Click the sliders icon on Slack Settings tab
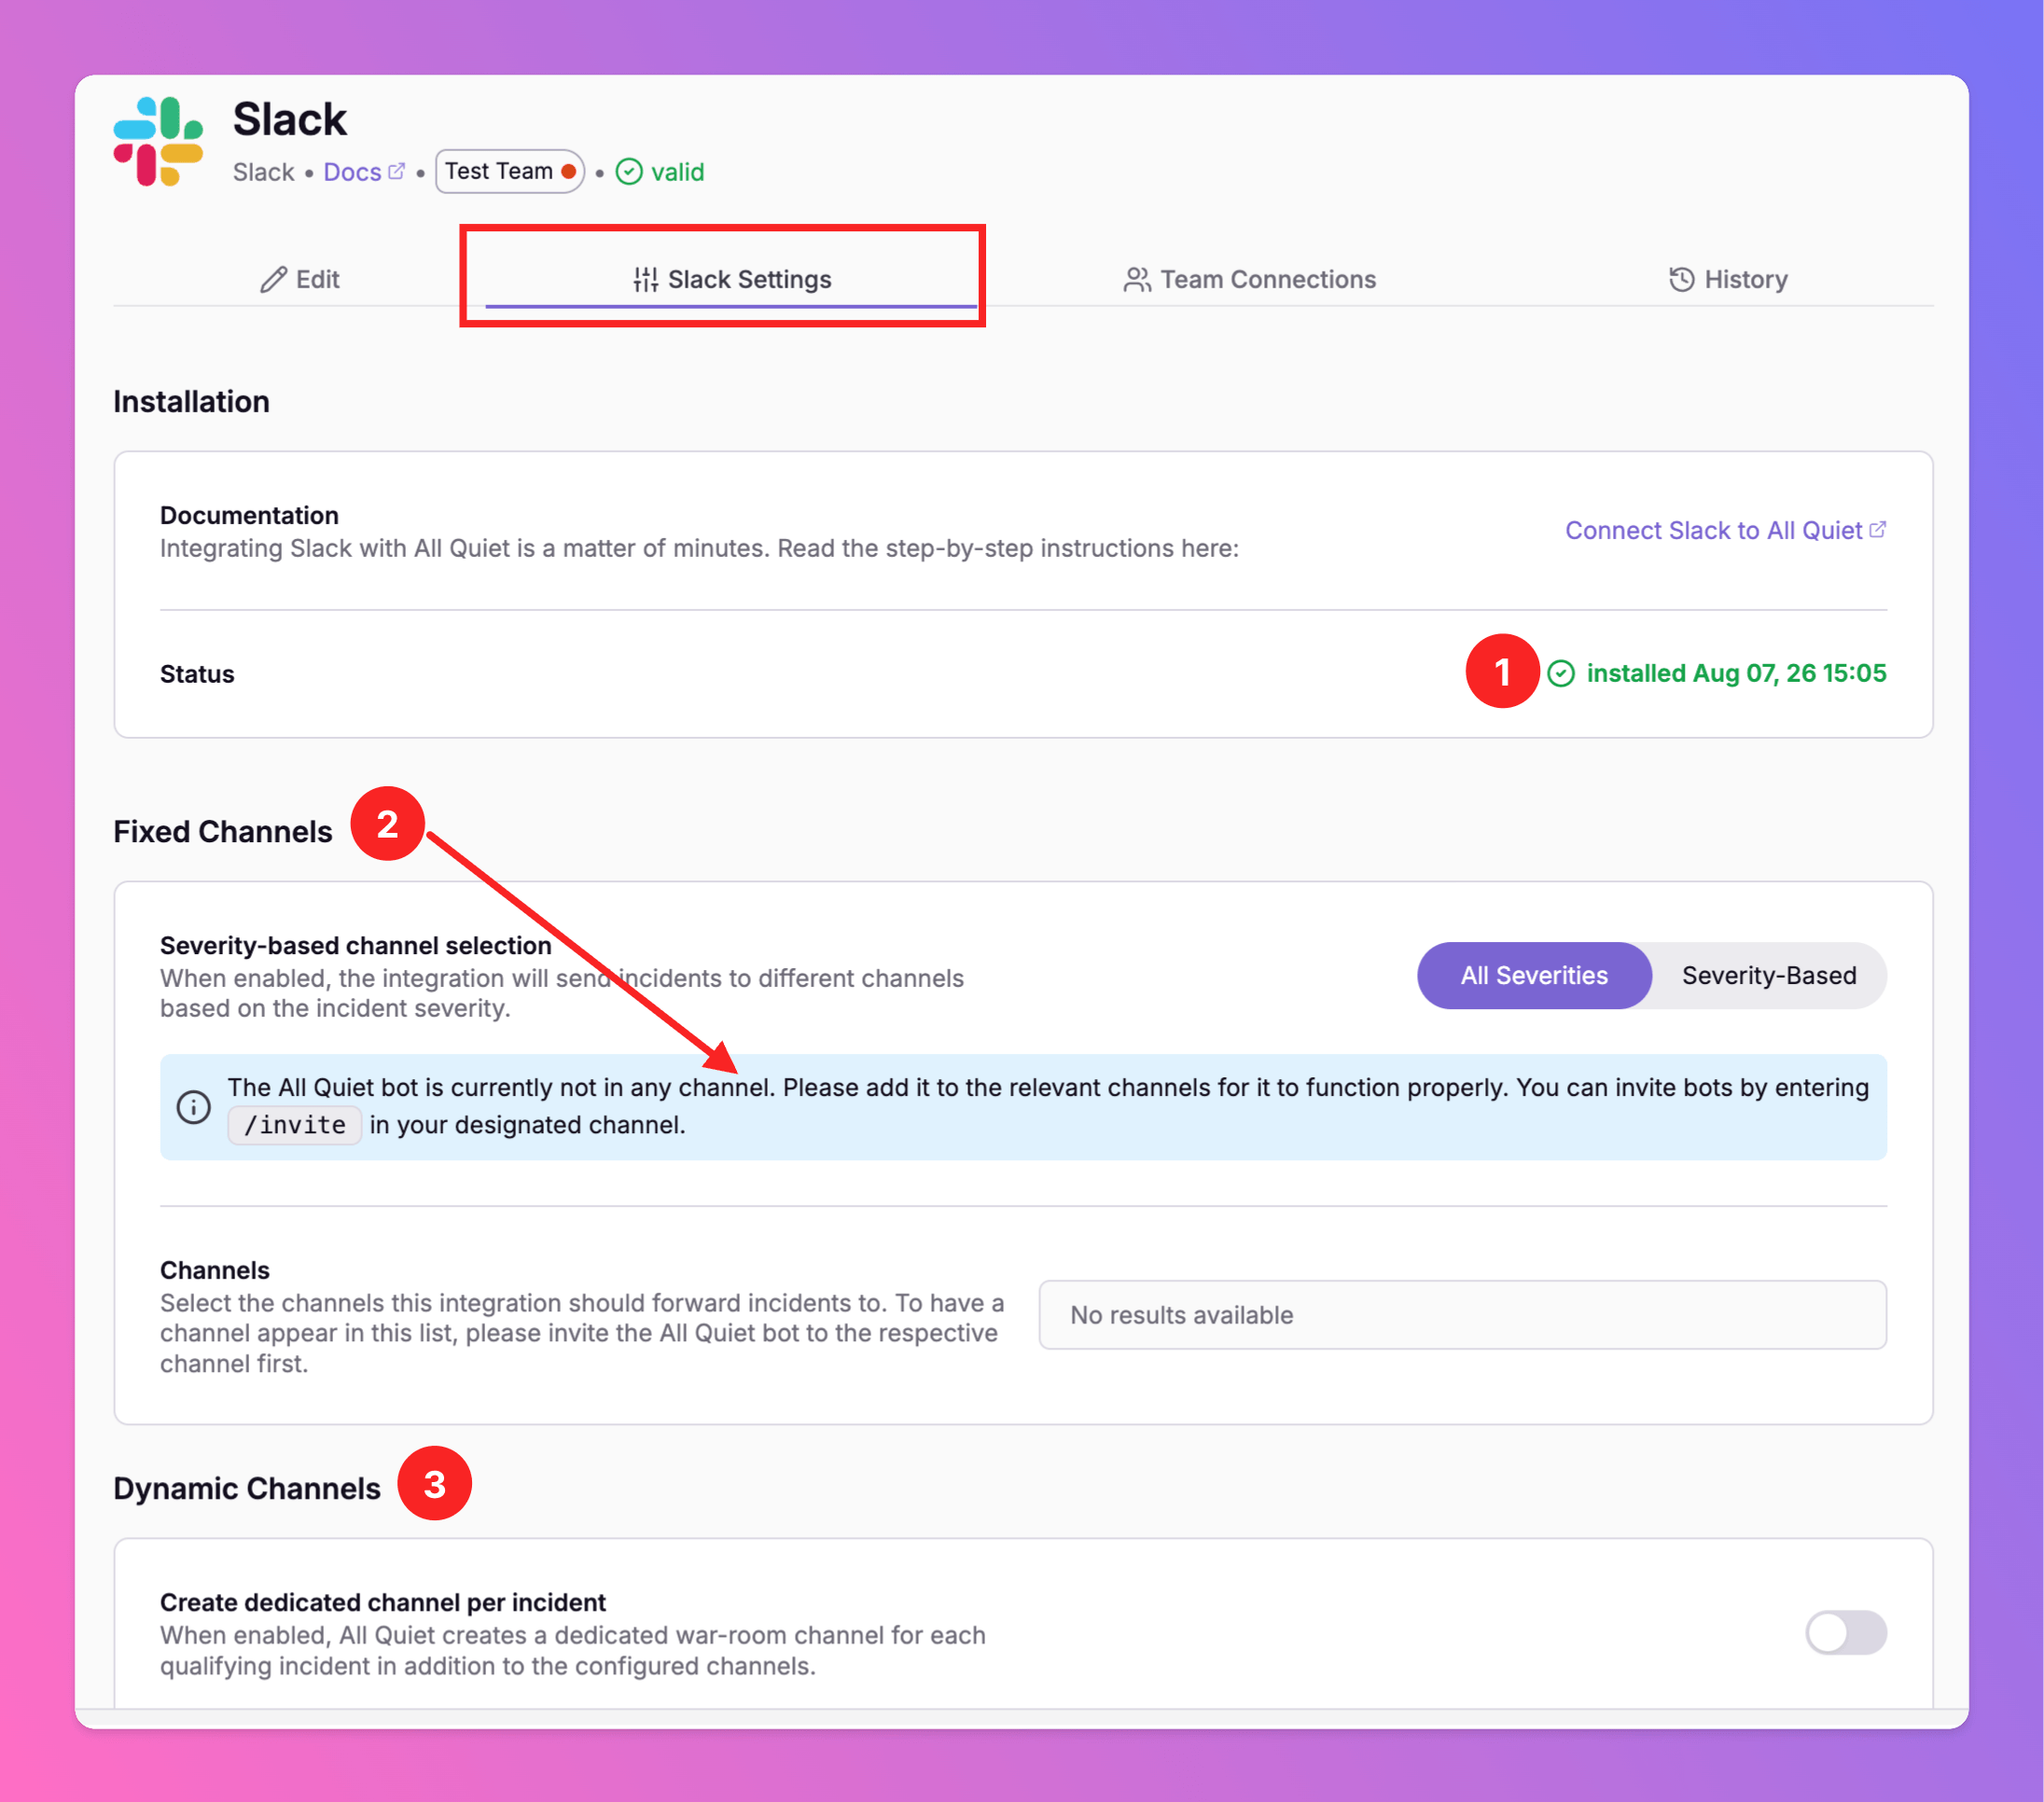2044x1802 pixels. (646, 280)
